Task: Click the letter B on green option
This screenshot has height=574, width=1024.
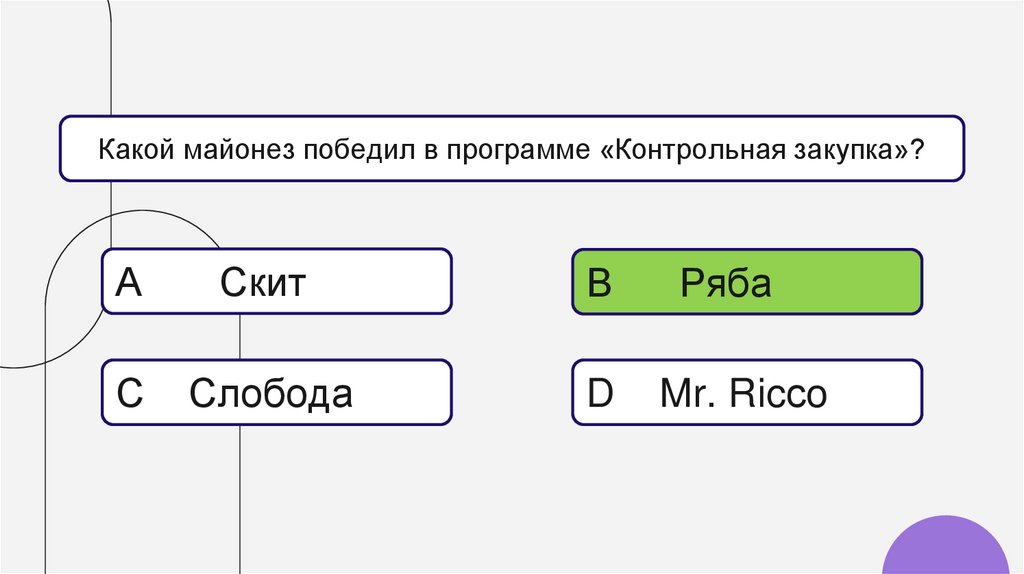Action: pyautogui.click(x=599, y=284)
